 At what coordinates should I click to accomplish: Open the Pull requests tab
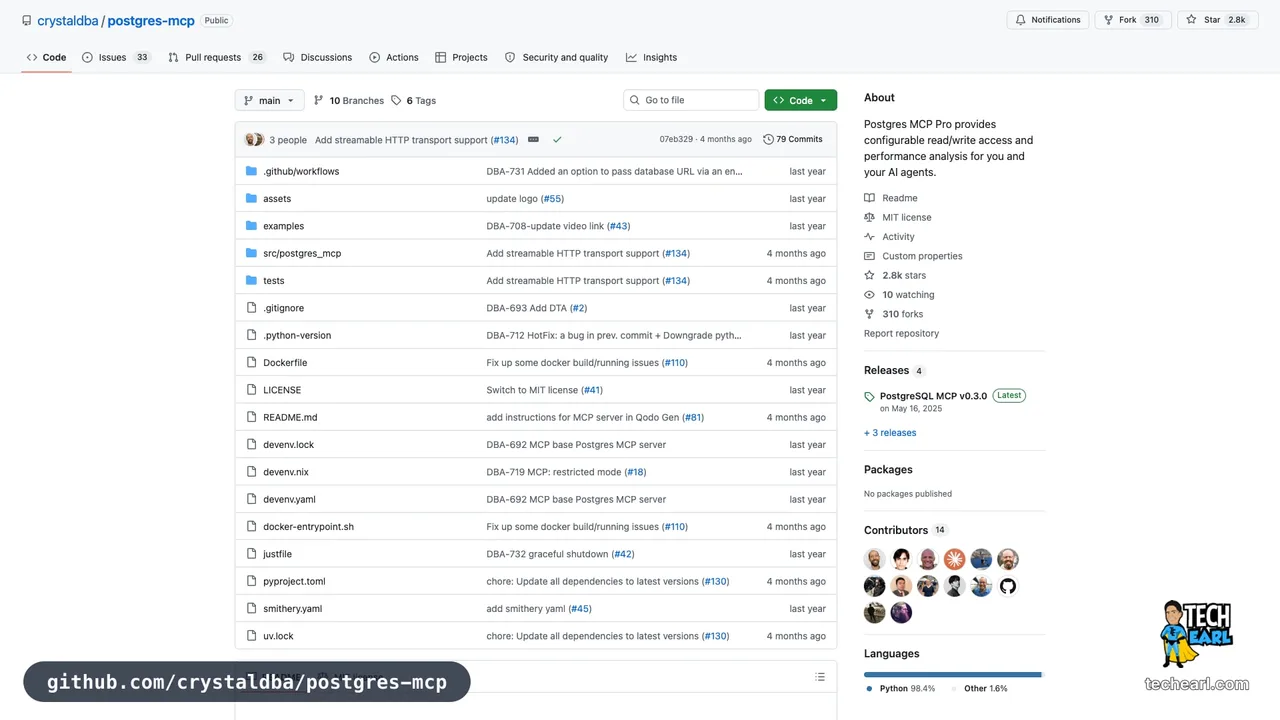(217, 57)
